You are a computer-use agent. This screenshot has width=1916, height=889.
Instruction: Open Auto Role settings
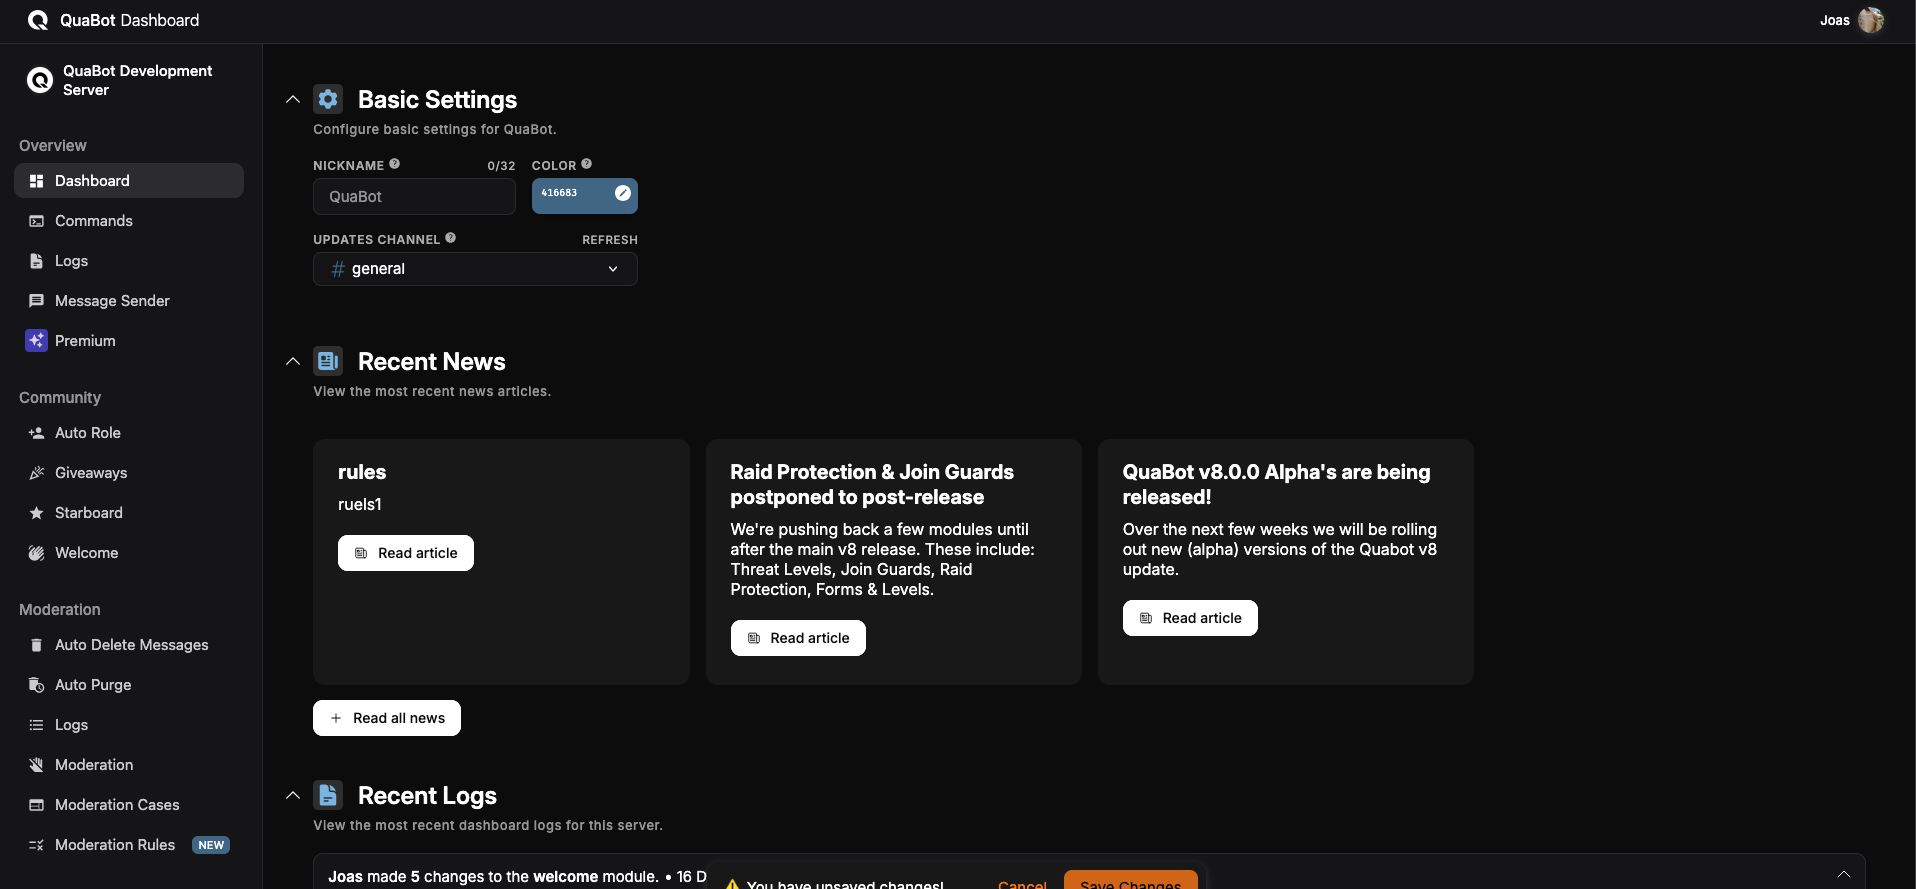click(129, 433)
